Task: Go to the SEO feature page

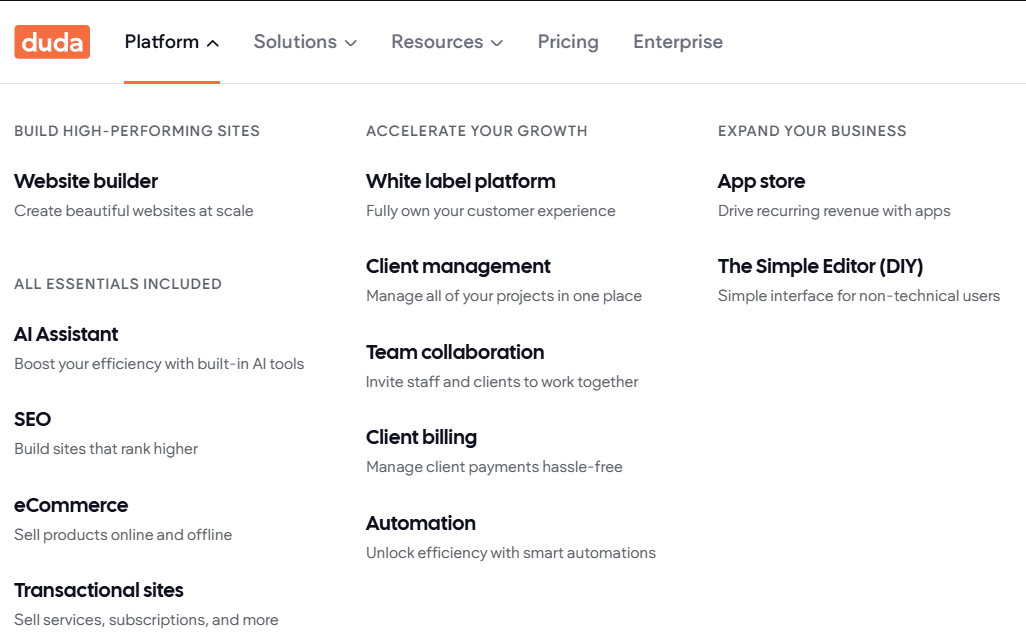Action: pyautogui.click(x=33, y=419)
